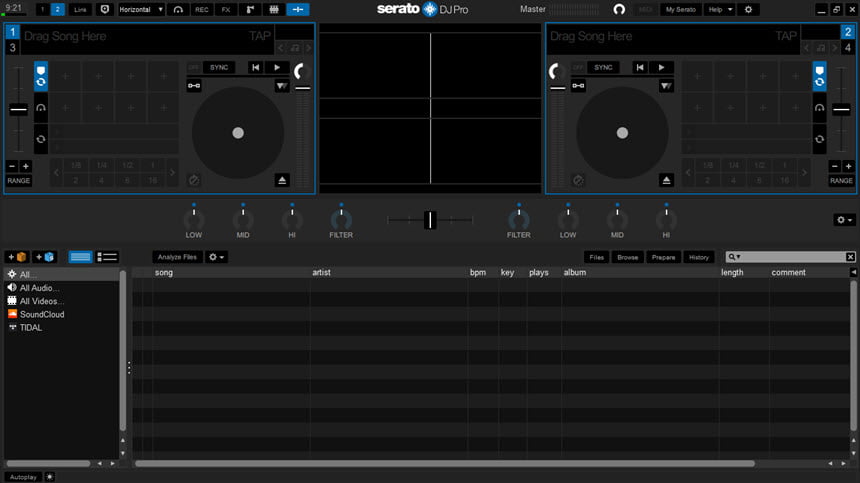
Task: Toggle REC recording panel
Action: click(x=202, y=9)
